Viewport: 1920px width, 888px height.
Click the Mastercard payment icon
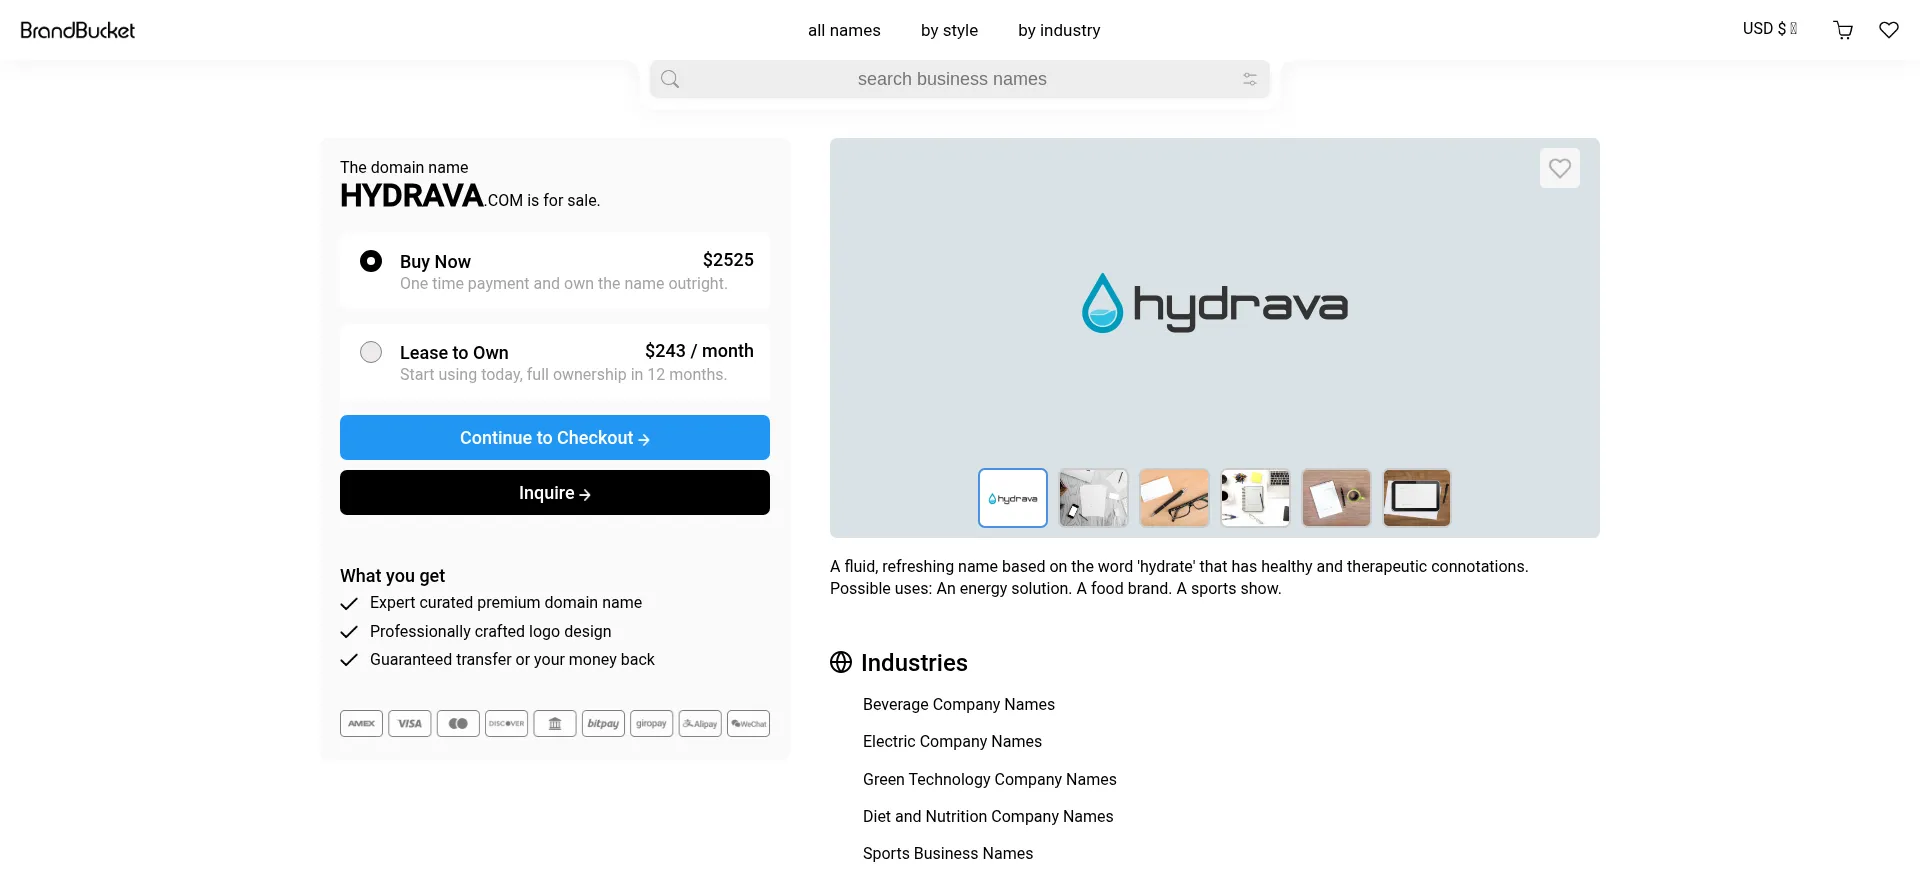(x=458, y=723)
